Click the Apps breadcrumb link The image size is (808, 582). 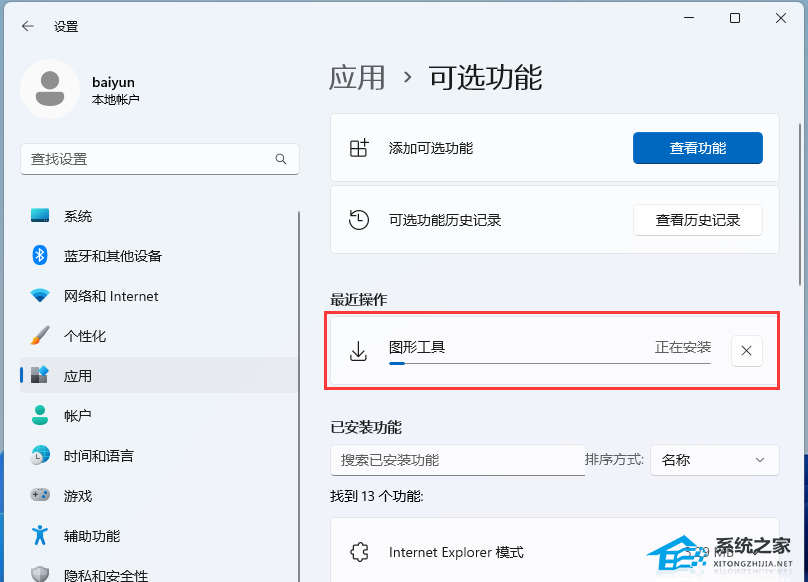[x=357, y=77]
